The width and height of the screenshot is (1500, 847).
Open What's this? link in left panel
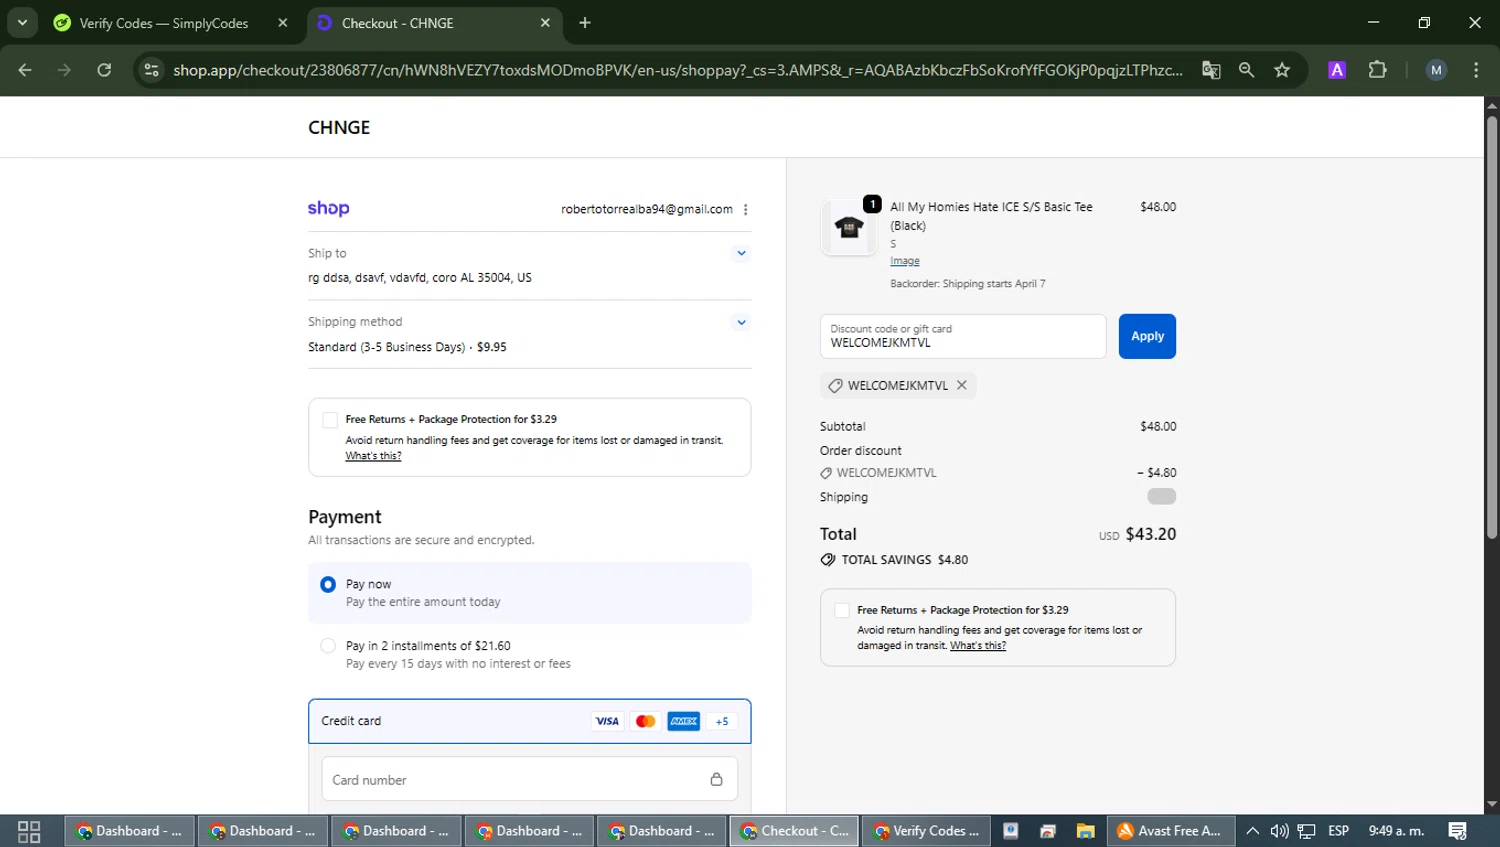tap(373, 456)
